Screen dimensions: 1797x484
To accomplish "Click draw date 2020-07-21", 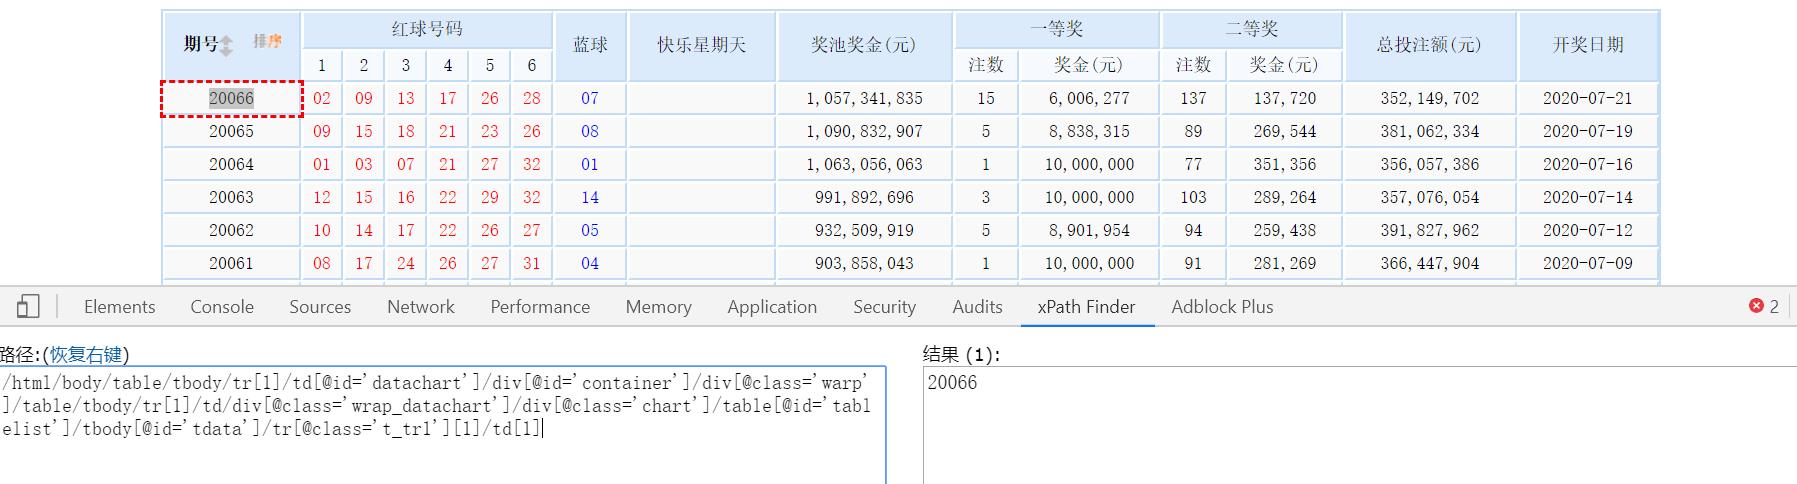I will pos(1588,98).
